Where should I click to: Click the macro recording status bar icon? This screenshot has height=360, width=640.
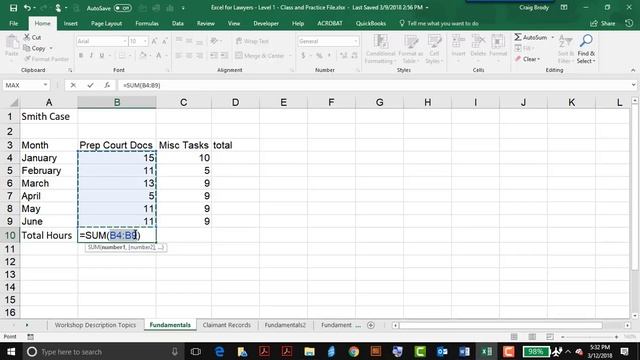coord(31,337)
